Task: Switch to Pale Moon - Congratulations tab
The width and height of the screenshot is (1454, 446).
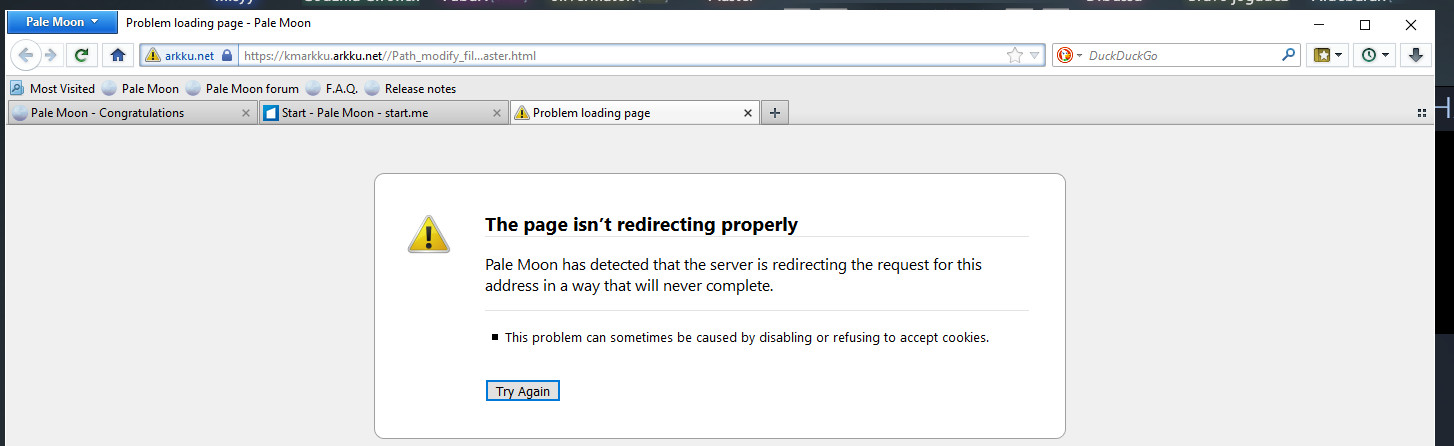Action: 132,113
